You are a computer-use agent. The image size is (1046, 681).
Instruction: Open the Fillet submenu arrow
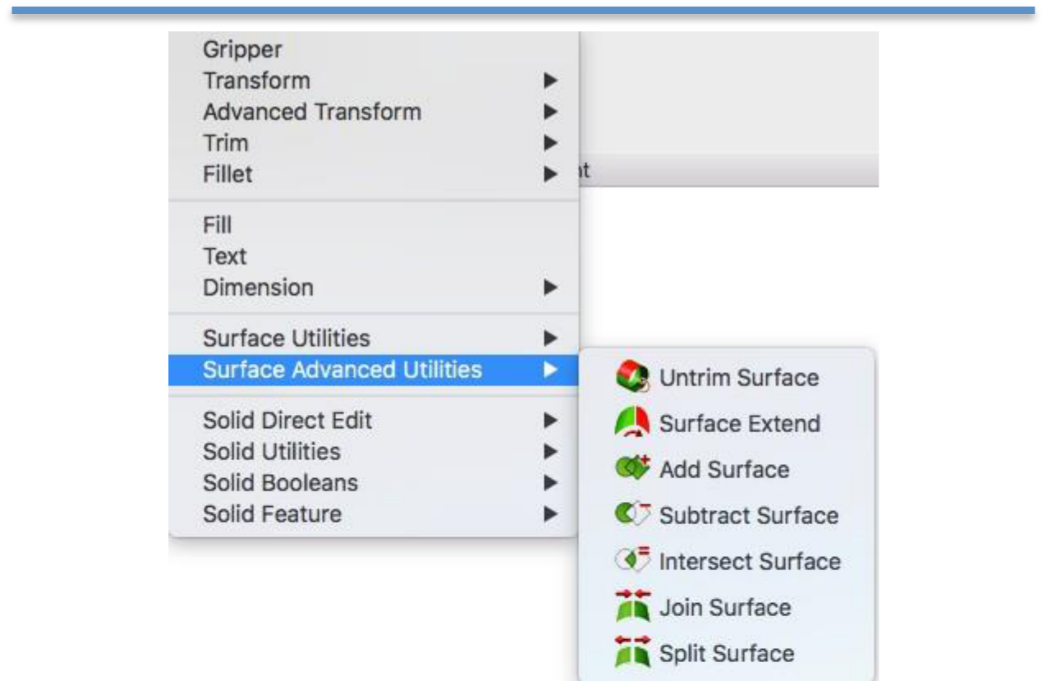[x=549, y=174]
